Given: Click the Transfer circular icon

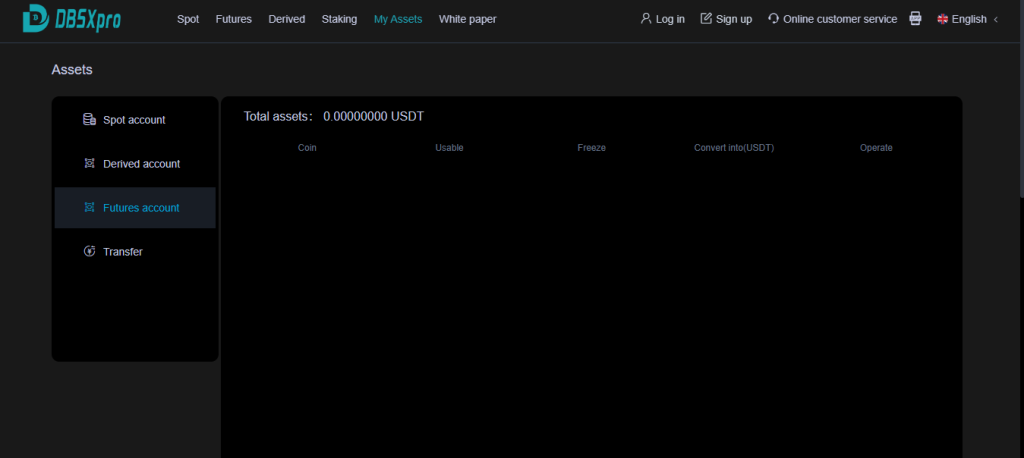Looking at the screenshot, I should (89, 251).
